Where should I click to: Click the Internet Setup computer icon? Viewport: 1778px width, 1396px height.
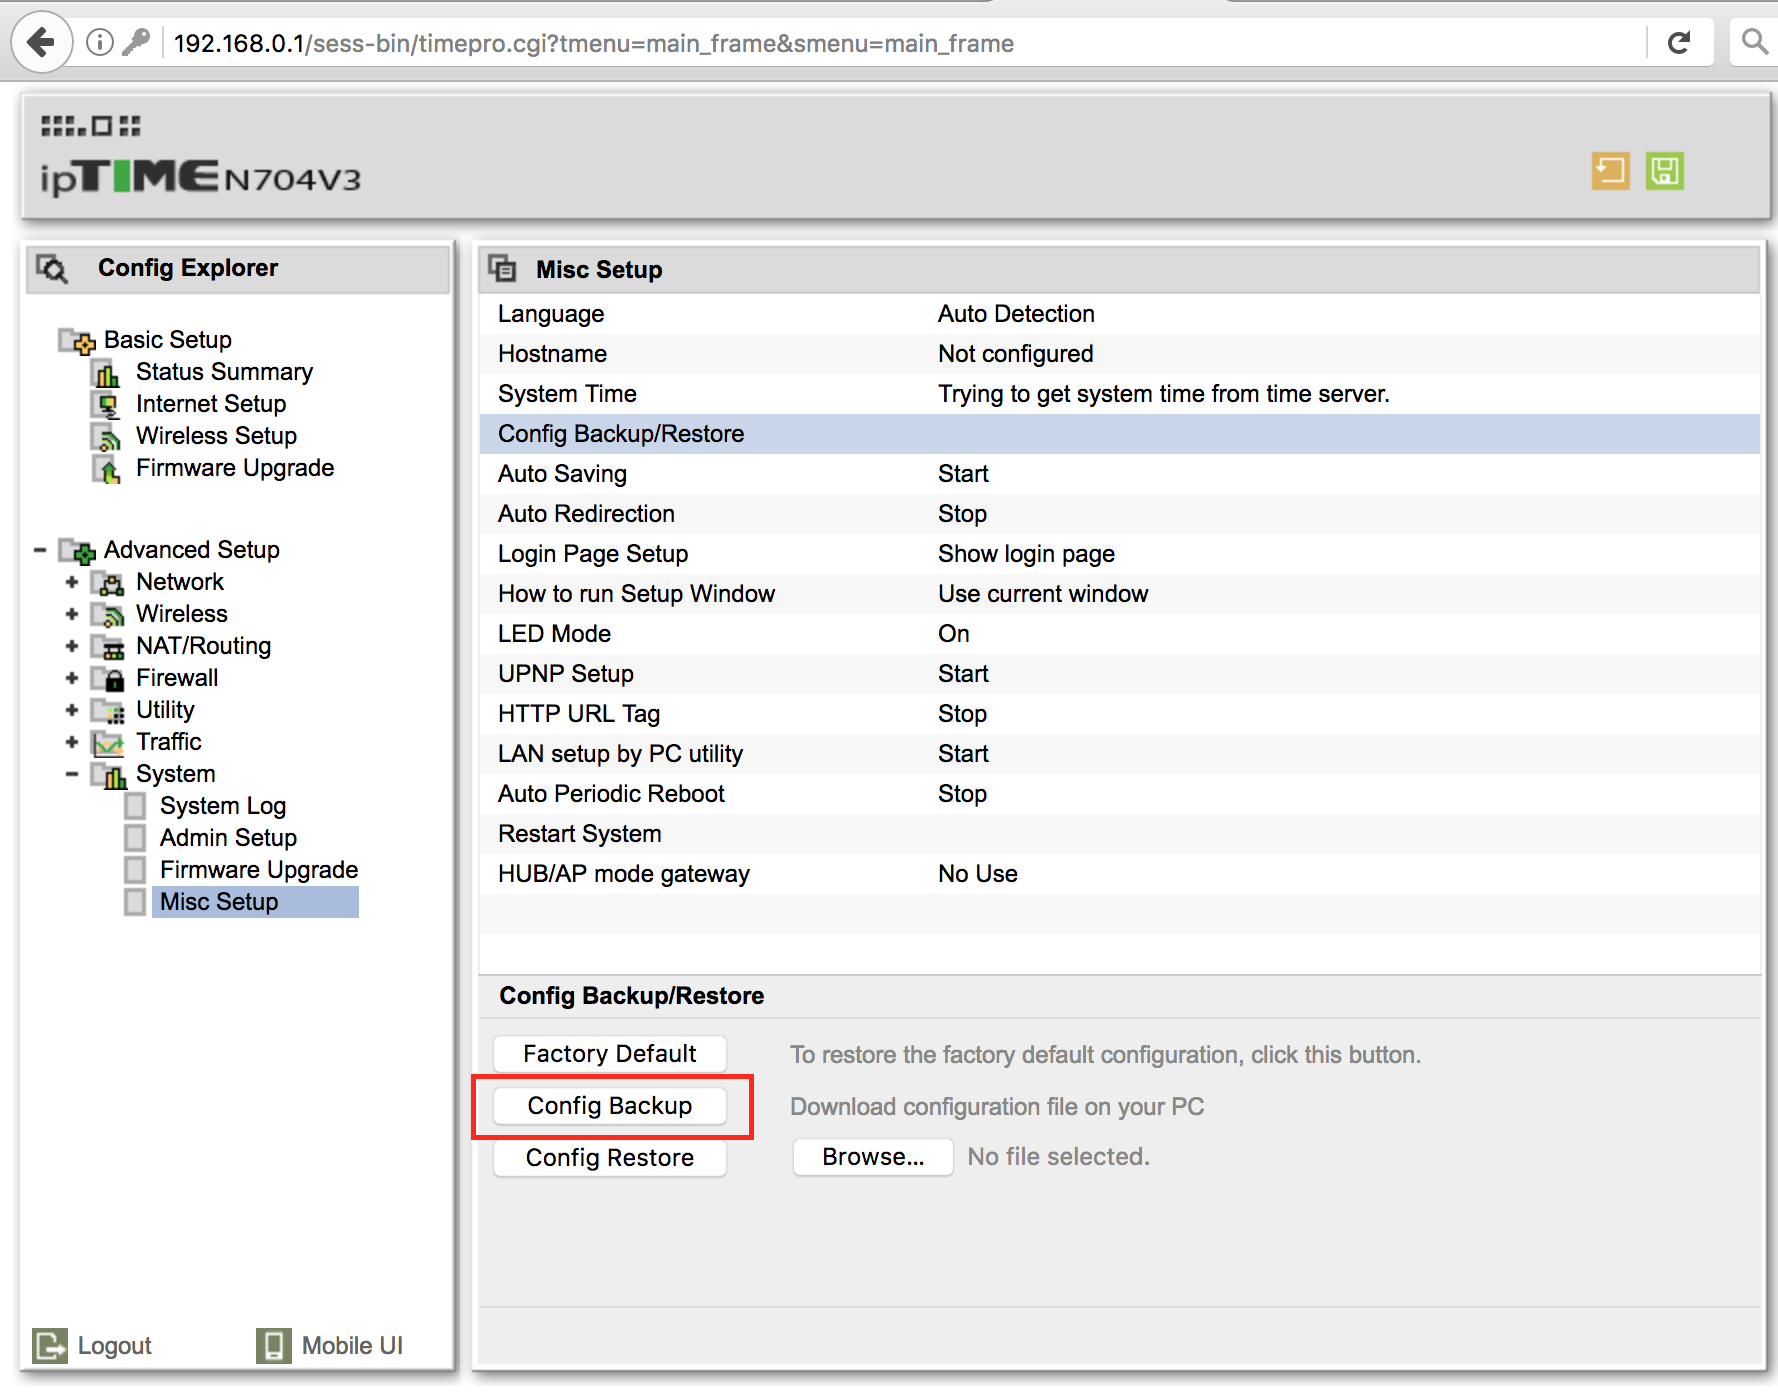106,405
